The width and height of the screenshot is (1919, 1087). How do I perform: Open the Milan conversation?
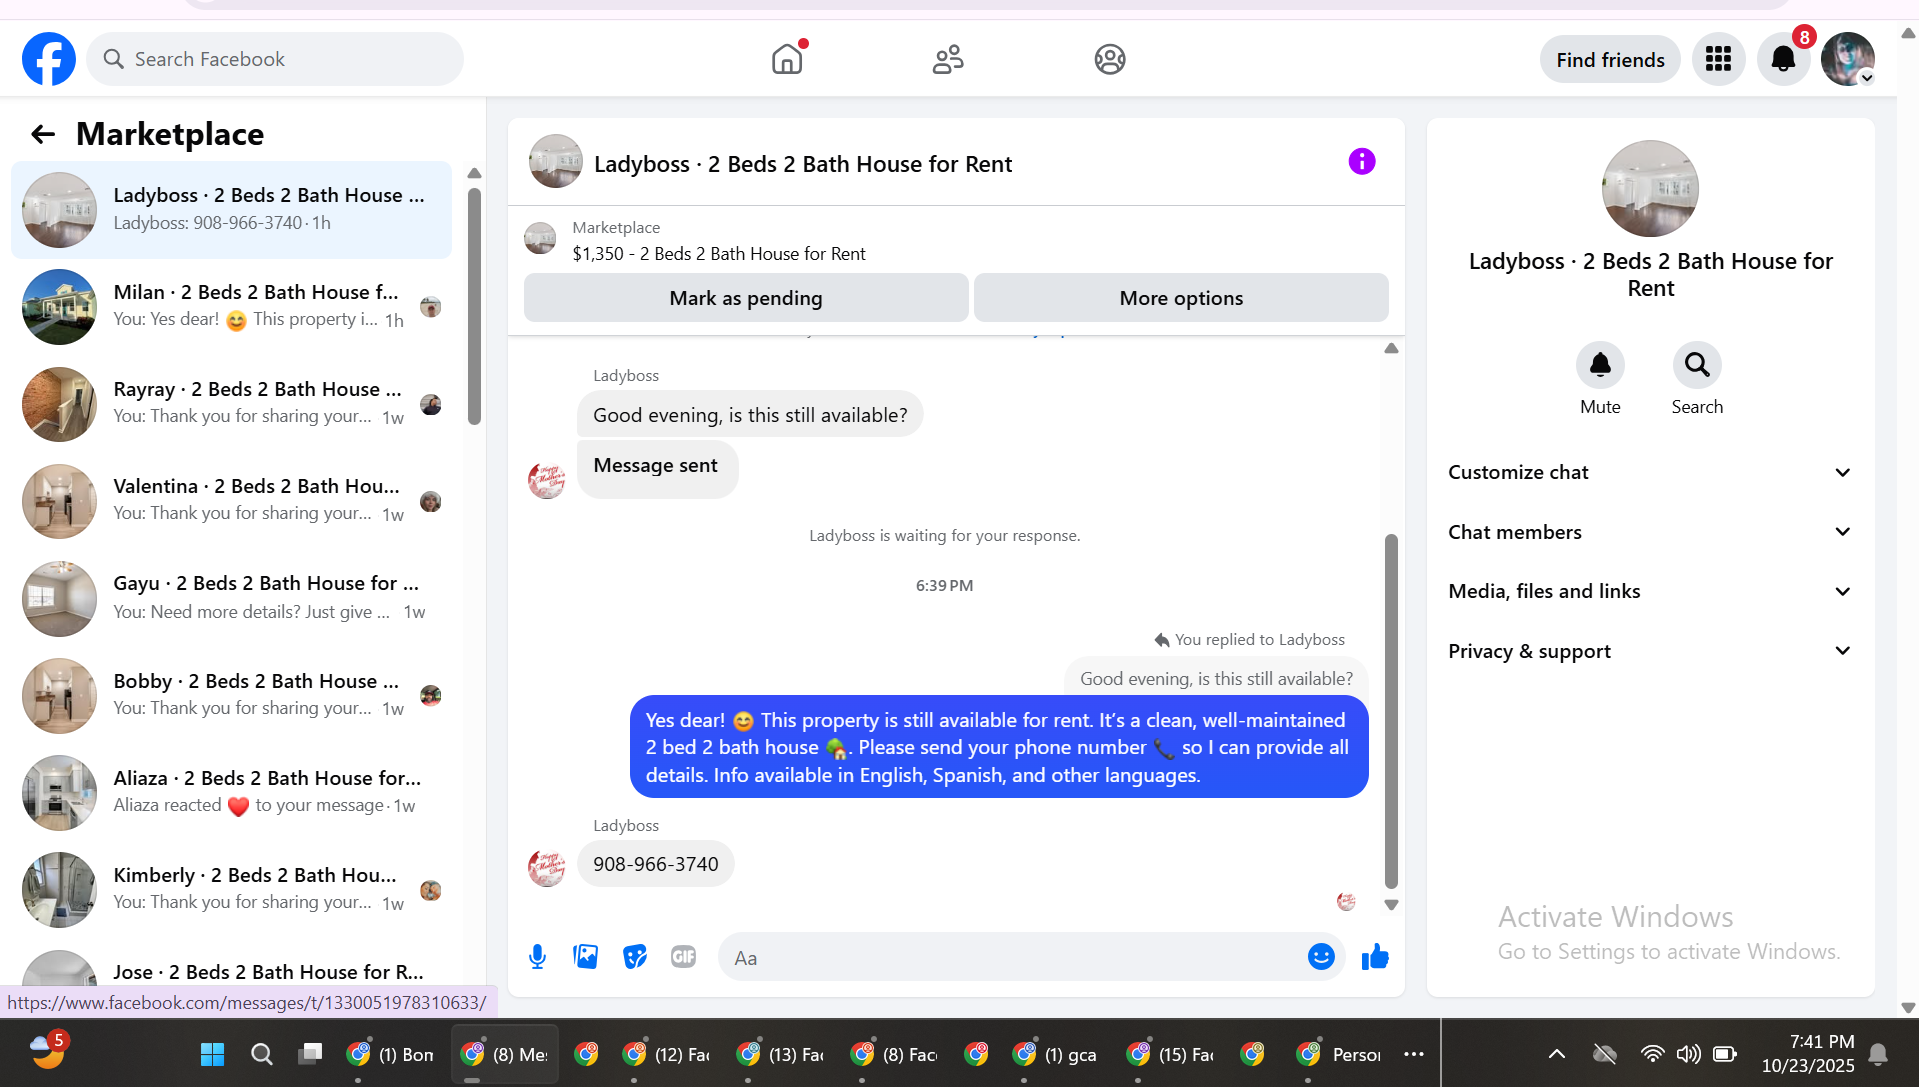[231, 307]
